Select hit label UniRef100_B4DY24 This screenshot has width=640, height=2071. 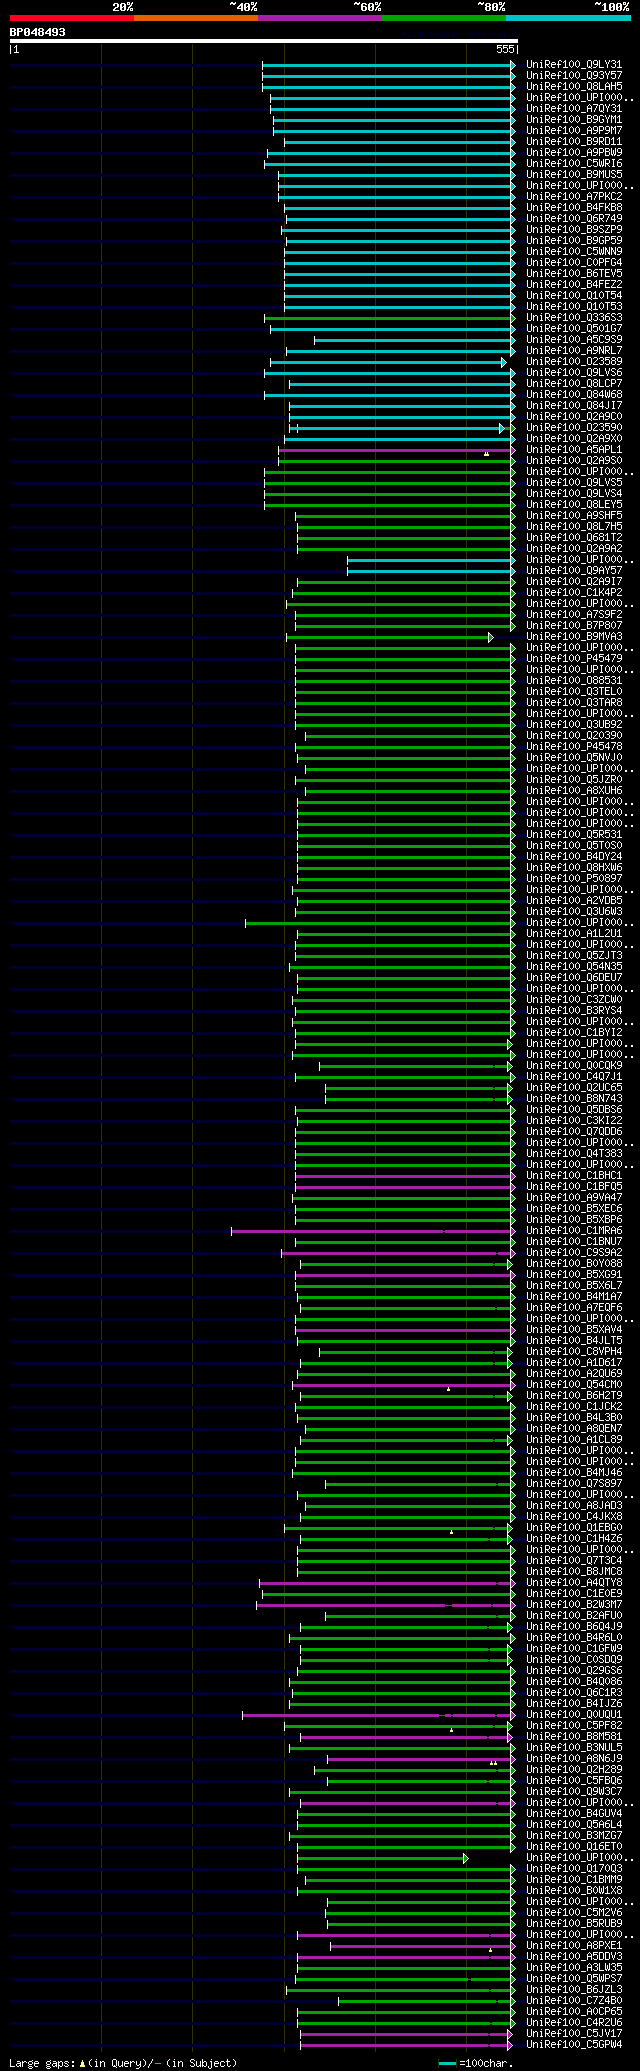(576, 857)
